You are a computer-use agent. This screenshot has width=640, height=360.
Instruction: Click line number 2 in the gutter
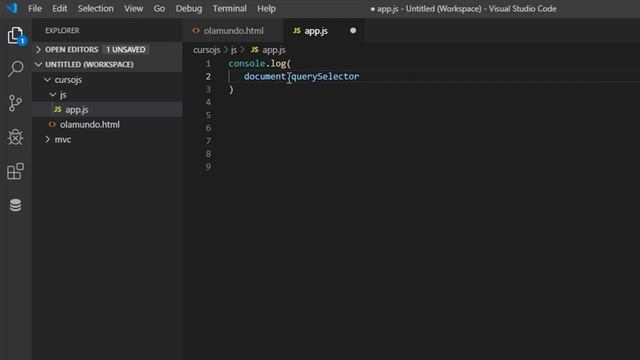coord(208,76)
